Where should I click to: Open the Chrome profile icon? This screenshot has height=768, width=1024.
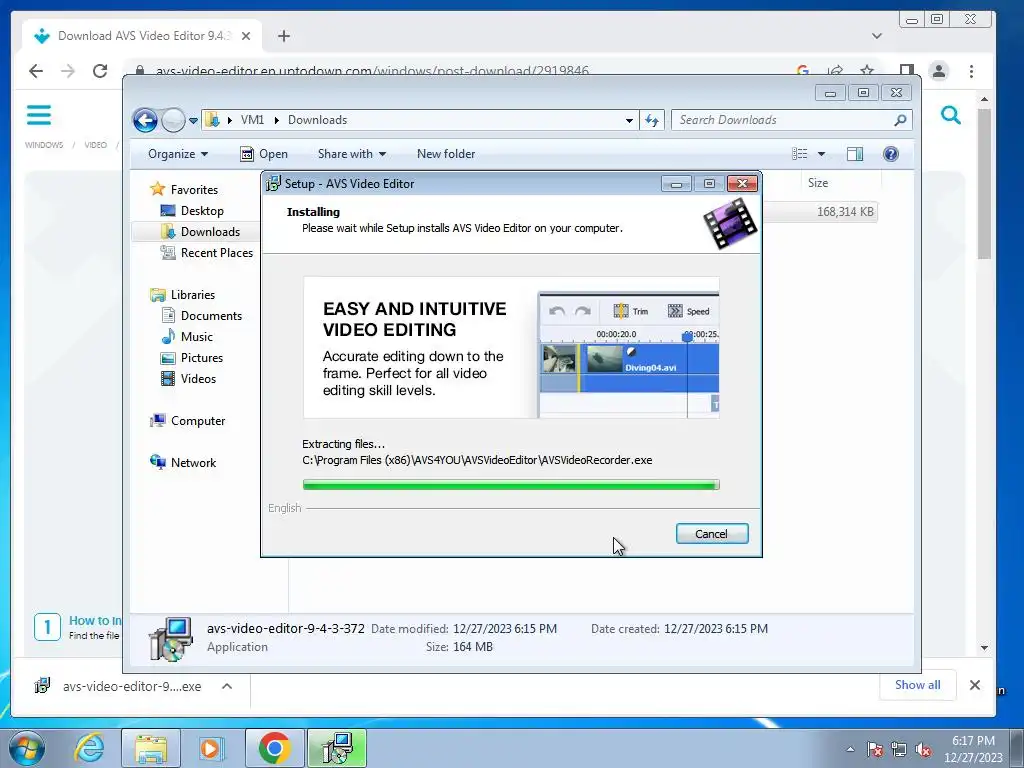(939, 71)
